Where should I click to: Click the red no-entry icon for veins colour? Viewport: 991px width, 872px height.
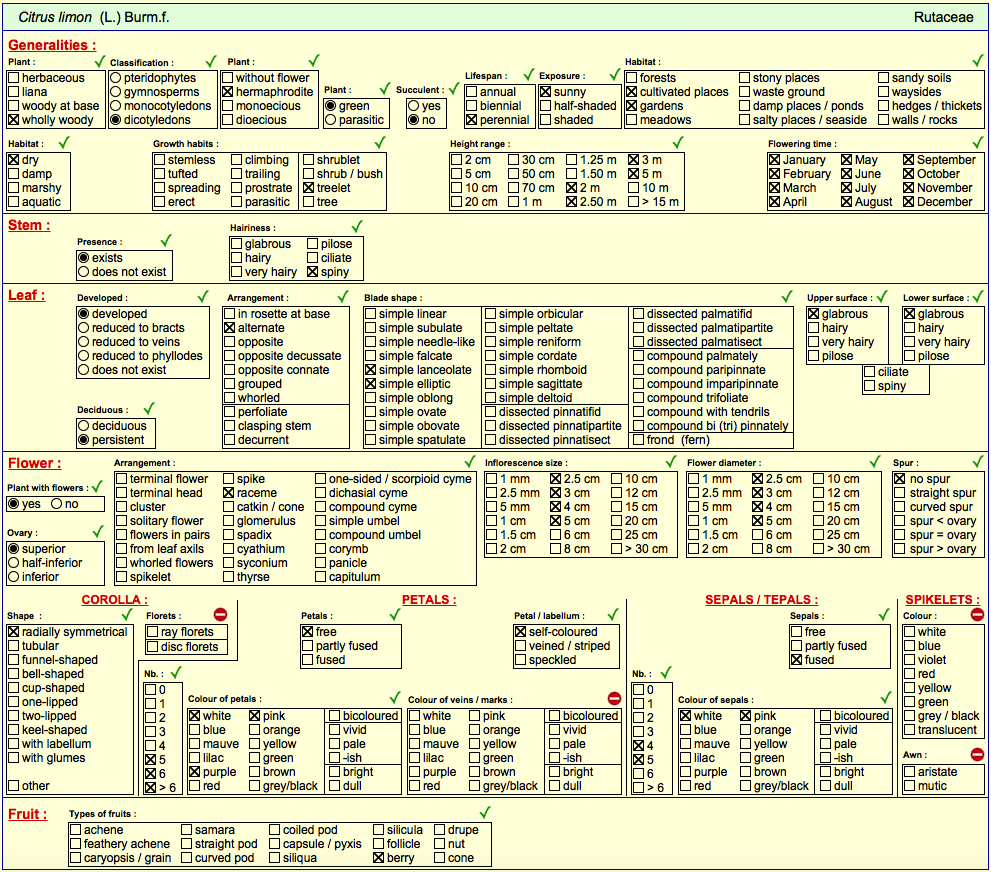click(x=614, y=698)
